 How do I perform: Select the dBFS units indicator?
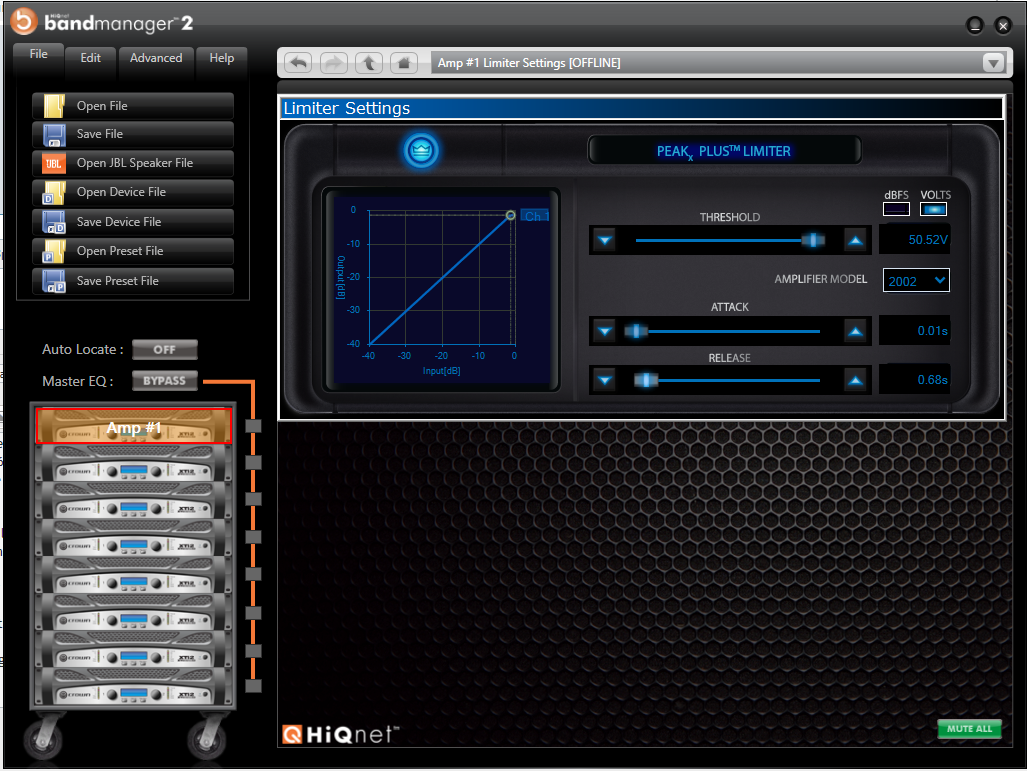tap(896, 209)
